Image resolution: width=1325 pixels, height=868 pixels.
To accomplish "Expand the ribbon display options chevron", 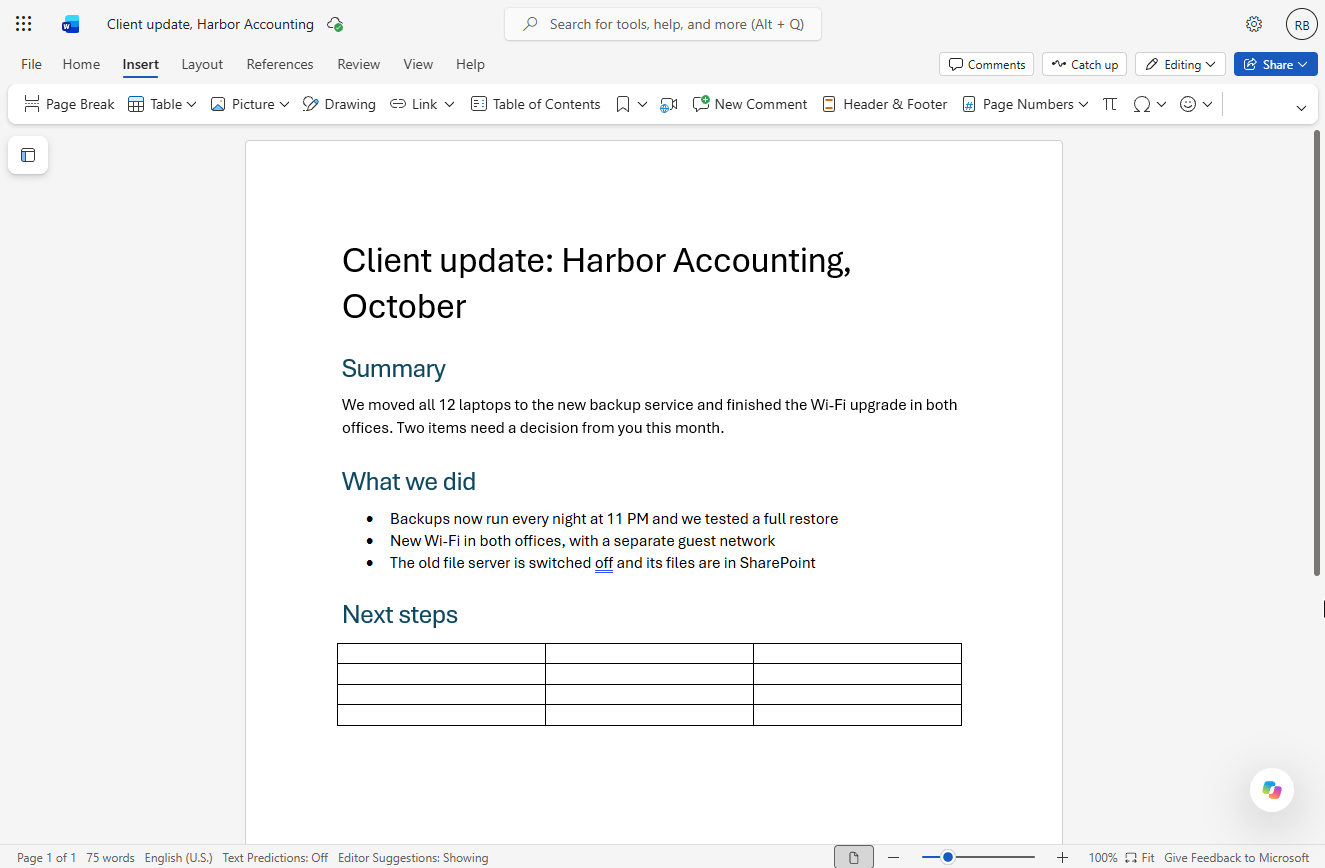I will 1301,108.
